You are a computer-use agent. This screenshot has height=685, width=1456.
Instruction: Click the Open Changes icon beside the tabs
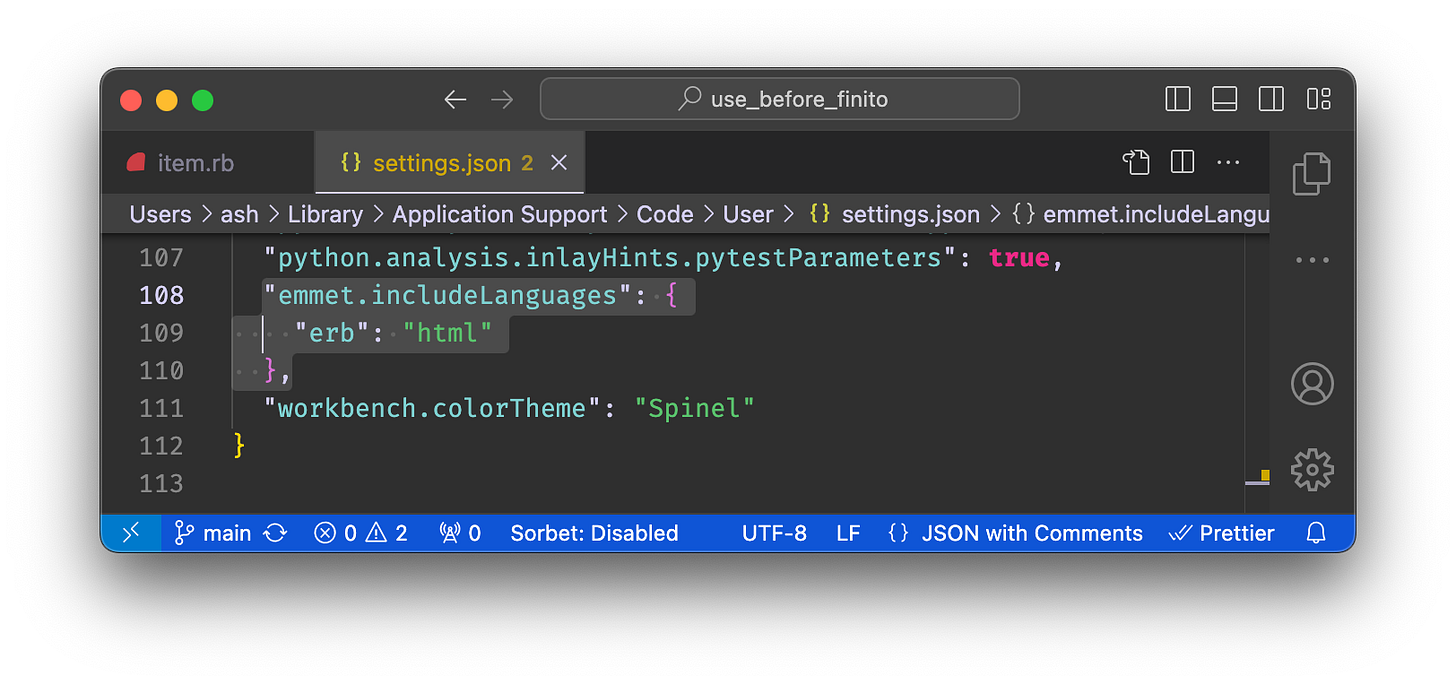coord(1136,162)
